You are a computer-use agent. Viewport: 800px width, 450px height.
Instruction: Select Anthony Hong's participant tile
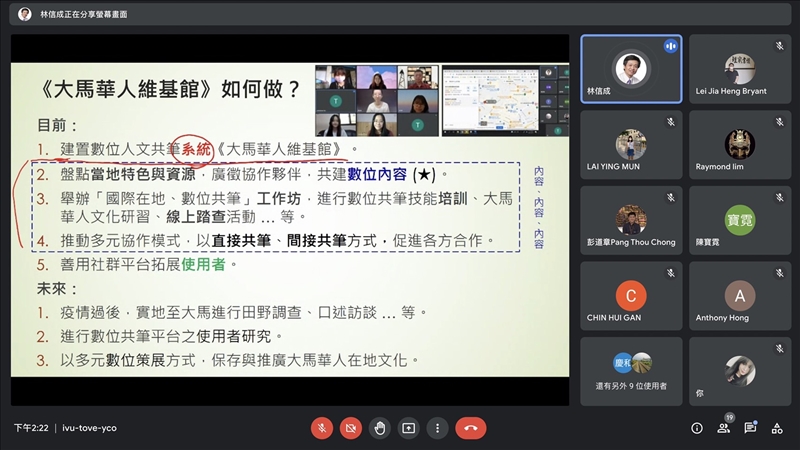(739, 296)
